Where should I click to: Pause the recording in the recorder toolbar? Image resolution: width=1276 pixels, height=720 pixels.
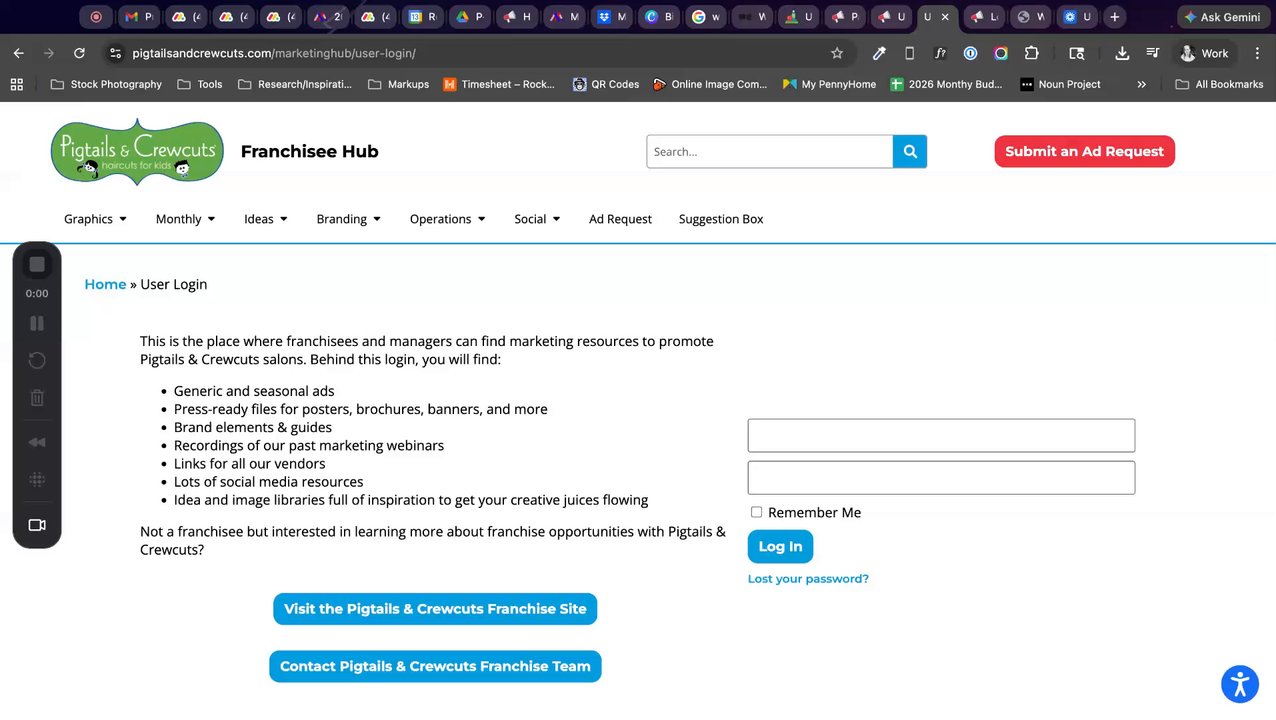tap(37, 323)
